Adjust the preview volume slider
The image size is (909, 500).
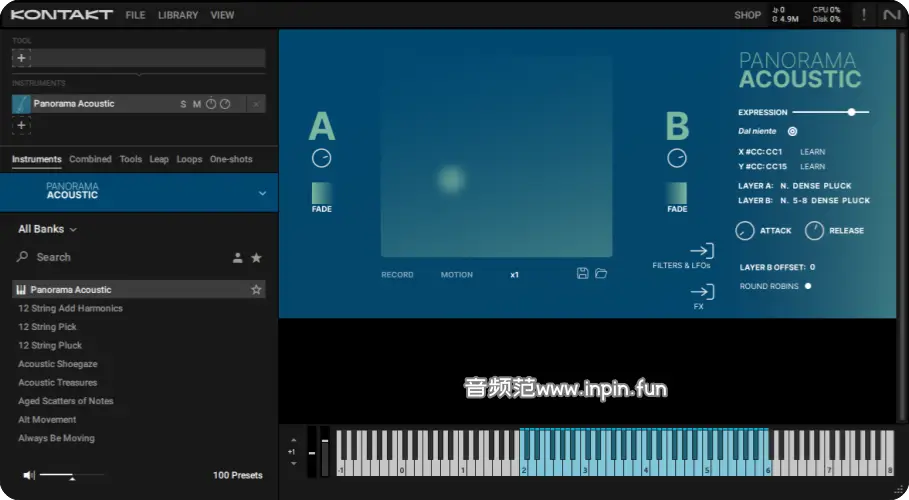[x=72, y=475]
